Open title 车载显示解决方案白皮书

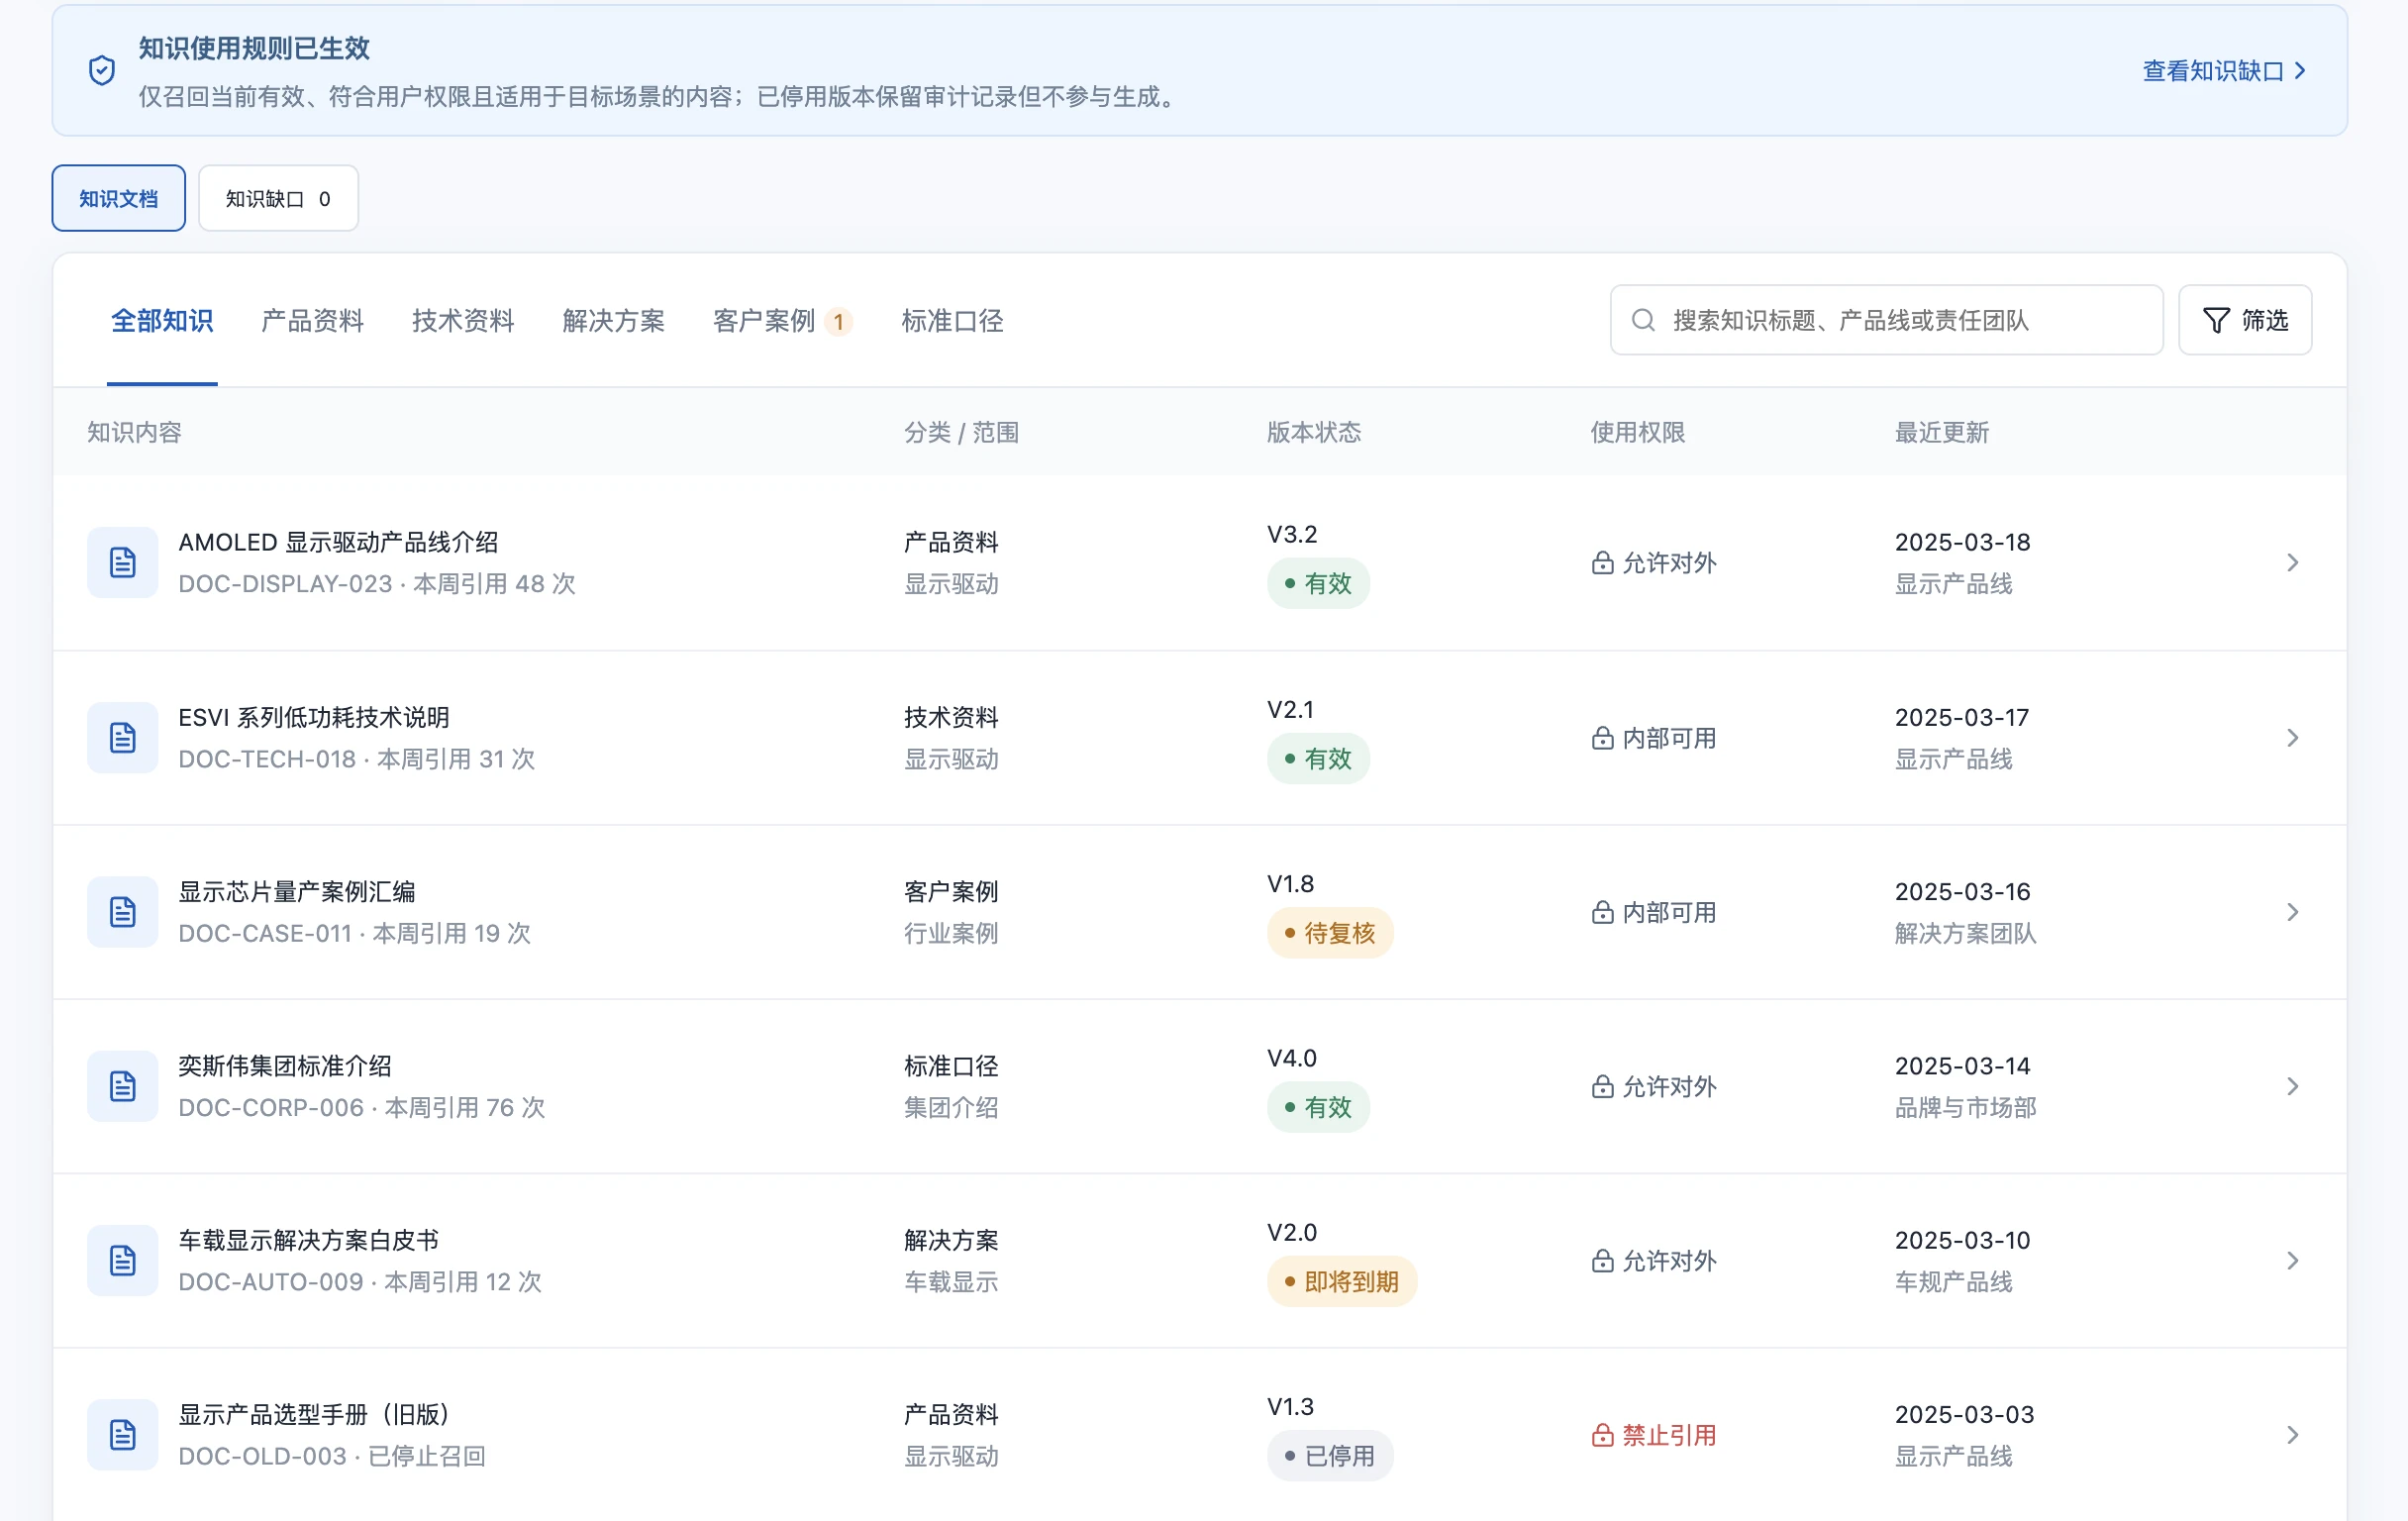[309, 1240]
